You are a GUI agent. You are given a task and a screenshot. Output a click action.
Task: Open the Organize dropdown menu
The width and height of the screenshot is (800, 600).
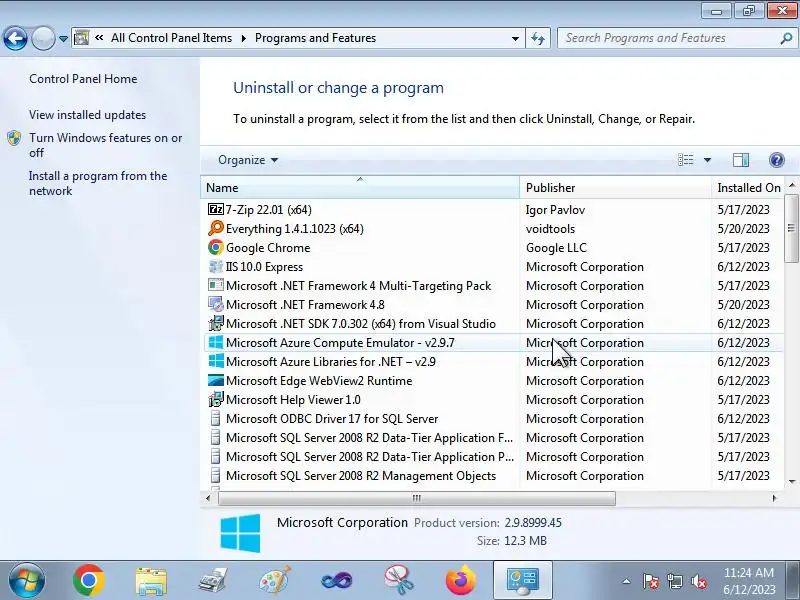pyautogui.click(x=248, y=160)
